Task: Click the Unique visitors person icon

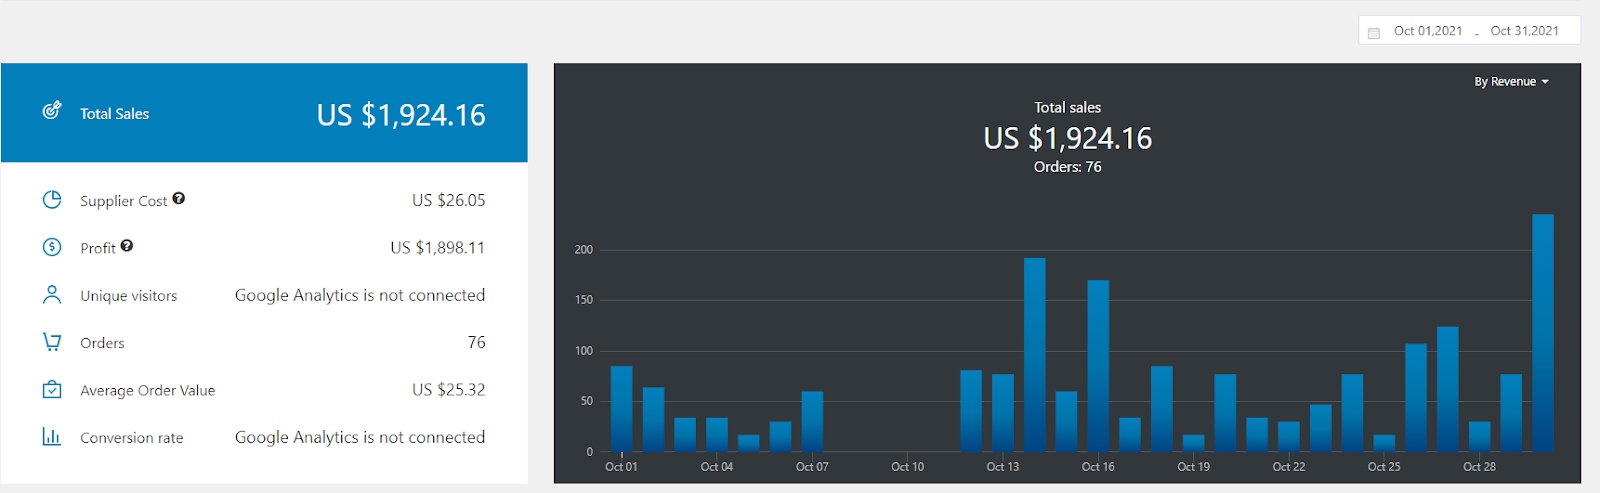Action: click(x=52, y=294)
